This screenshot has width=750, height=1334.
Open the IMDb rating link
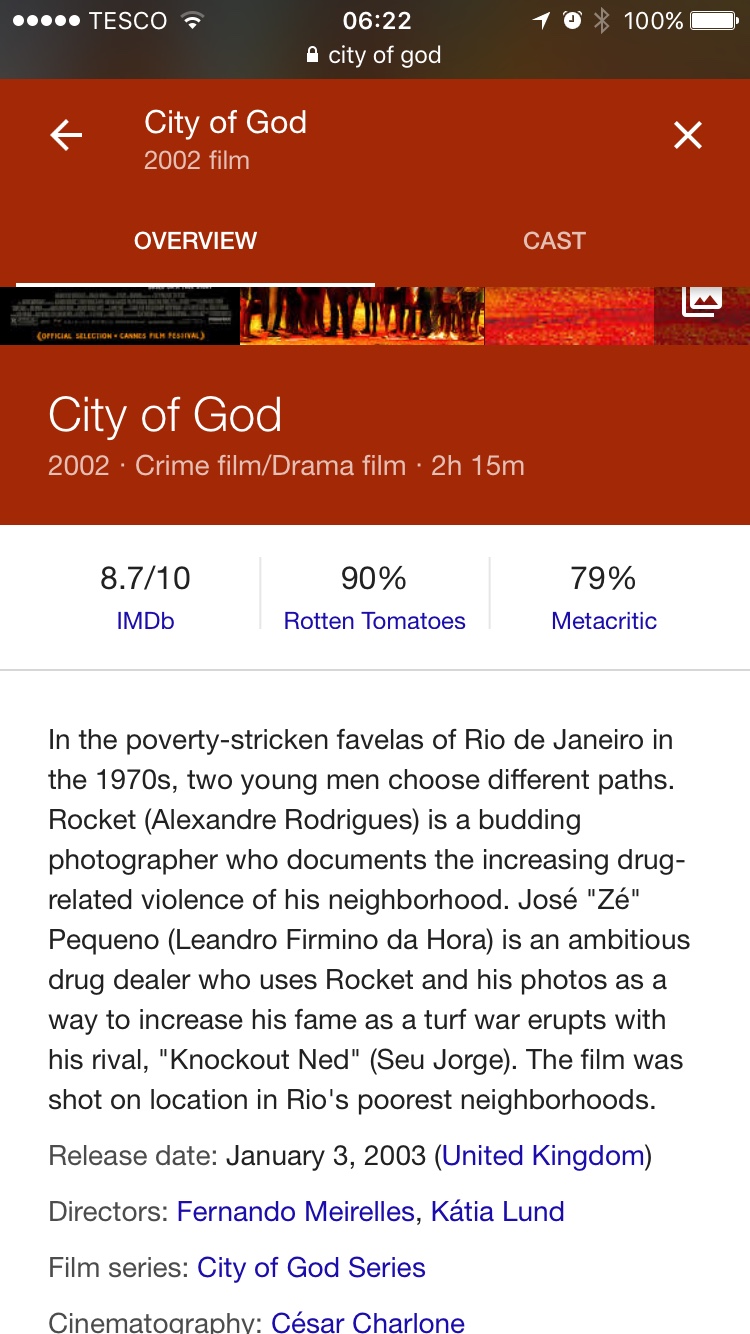pos(145,621)
